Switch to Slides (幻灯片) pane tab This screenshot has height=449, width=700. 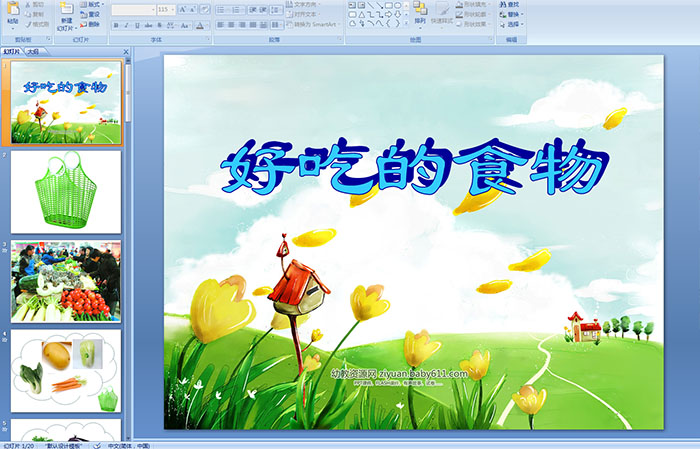pyautogui.click(x=12, y=52)
